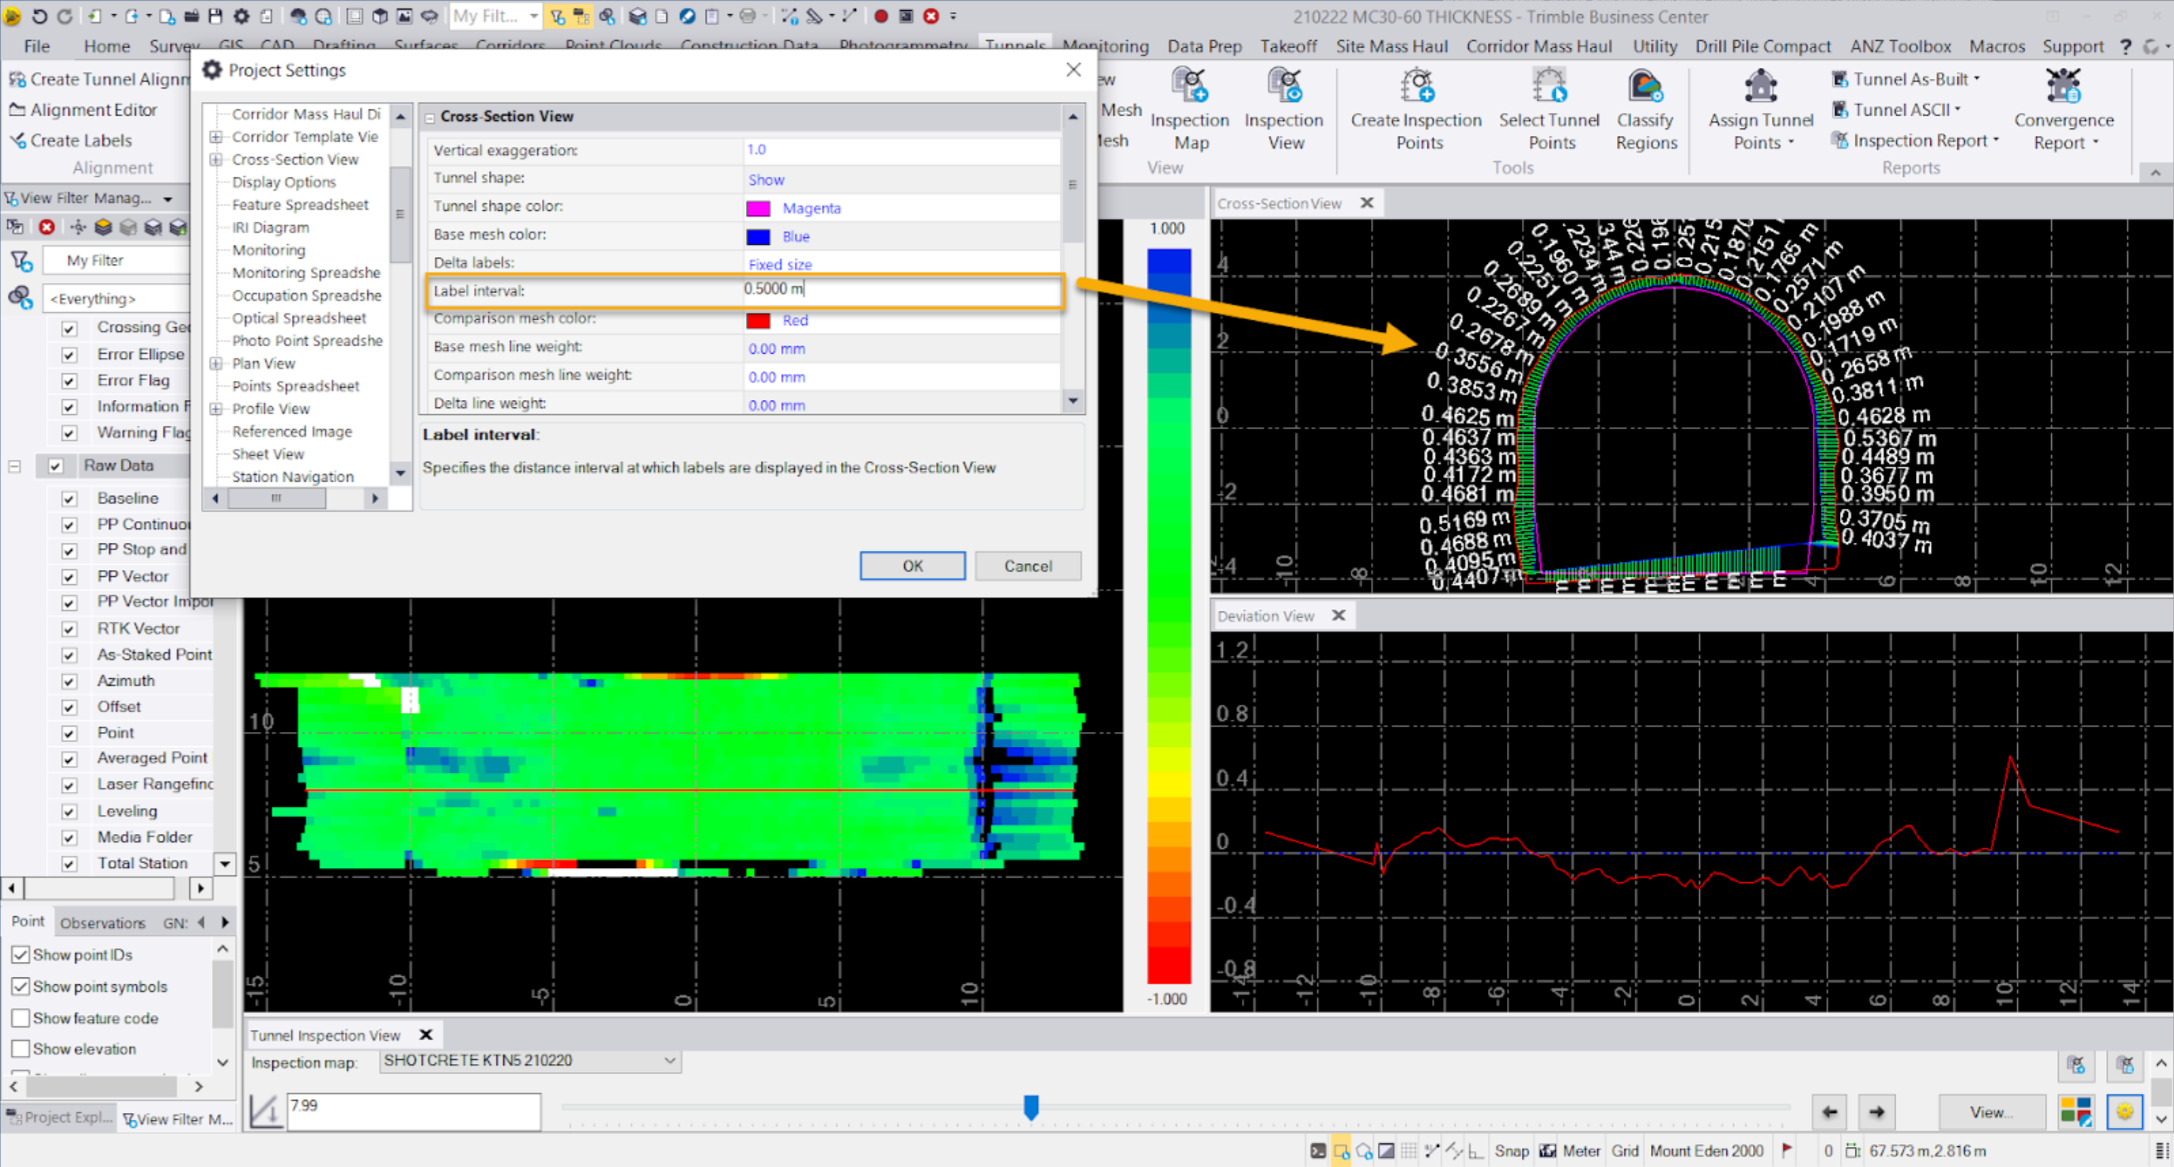Uncheck Show point IDs option
Image resolution: width=2174 pixels, height=1167 pixels.
coord(20,955)
